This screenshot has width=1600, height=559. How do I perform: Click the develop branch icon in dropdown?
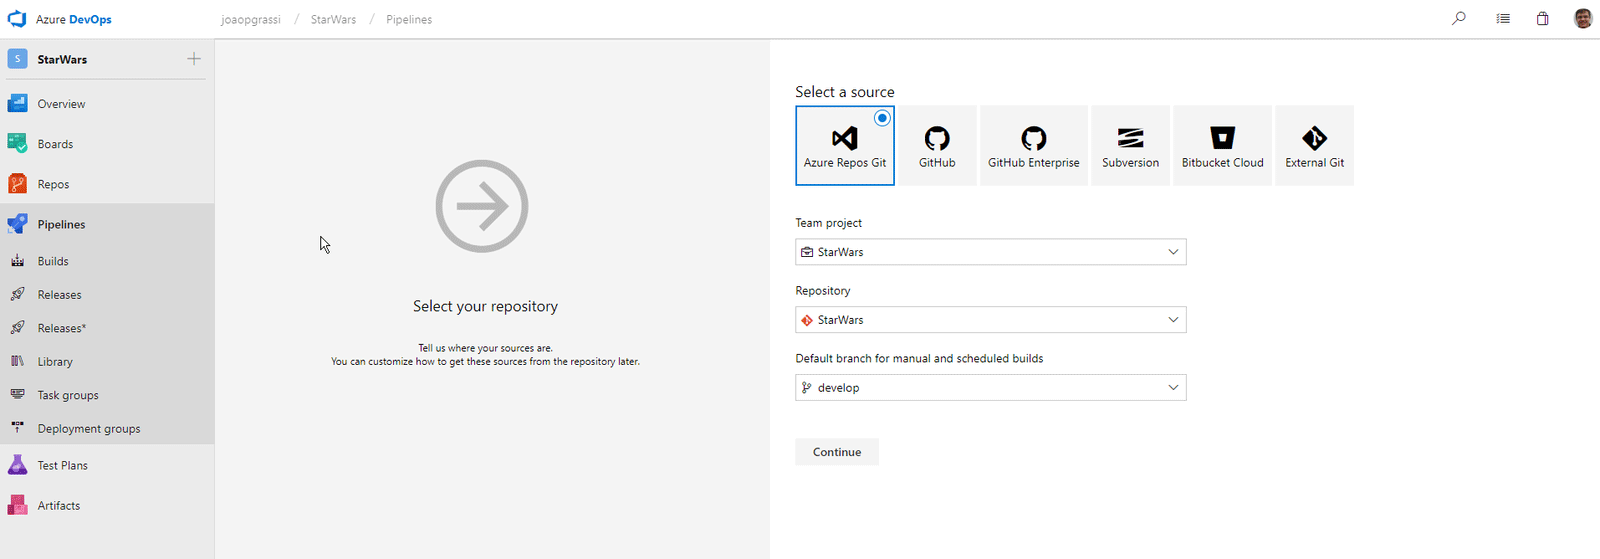click(807, 388)
